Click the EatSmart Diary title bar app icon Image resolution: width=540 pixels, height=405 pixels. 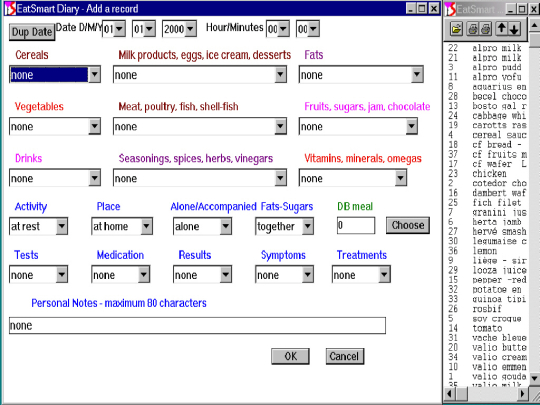tap(10, 9)
